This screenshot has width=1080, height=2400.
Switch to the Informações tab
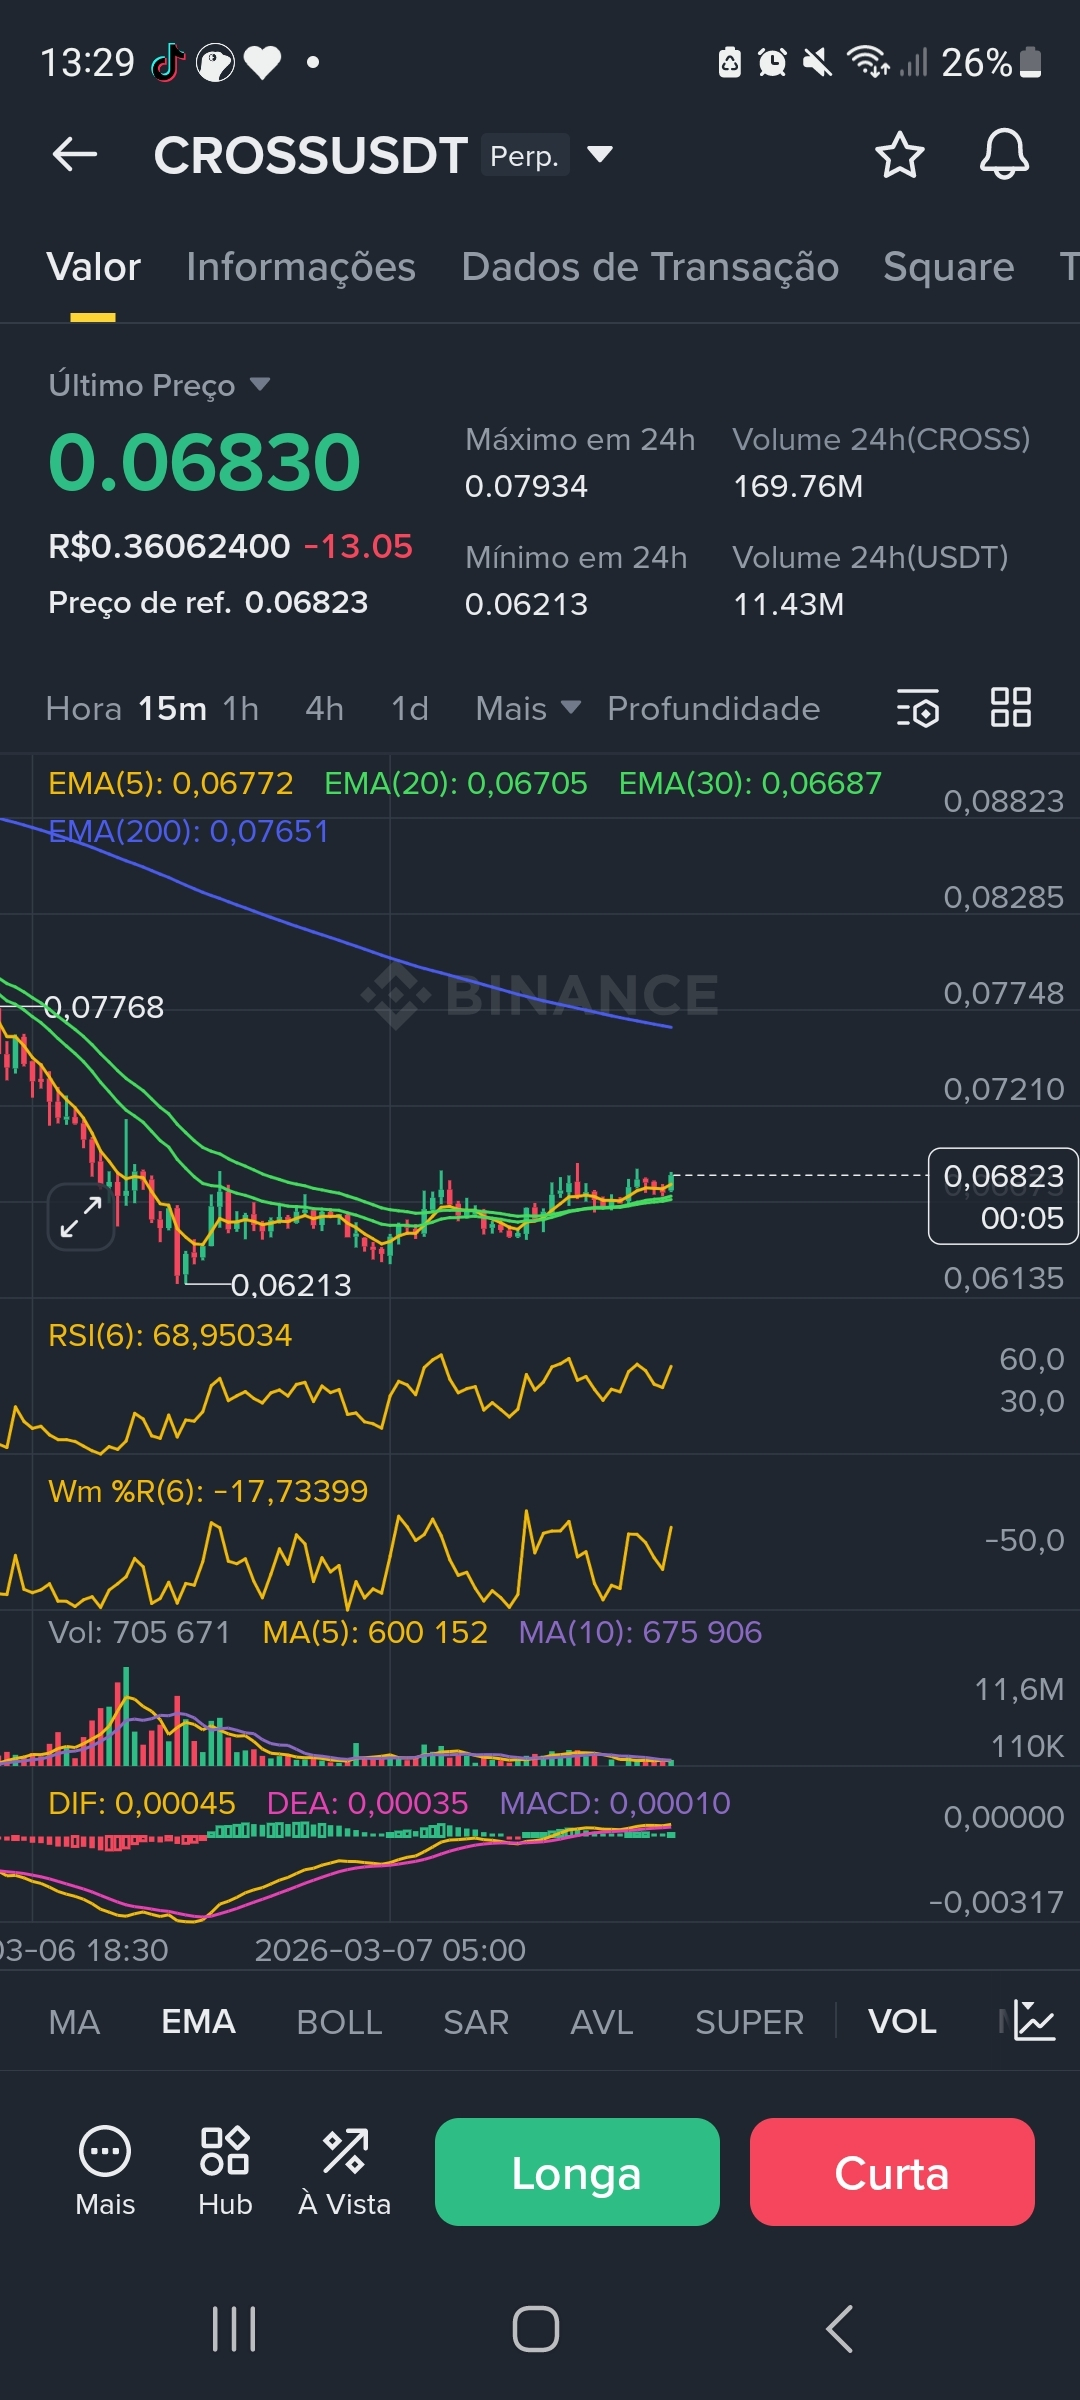point(301,268)
